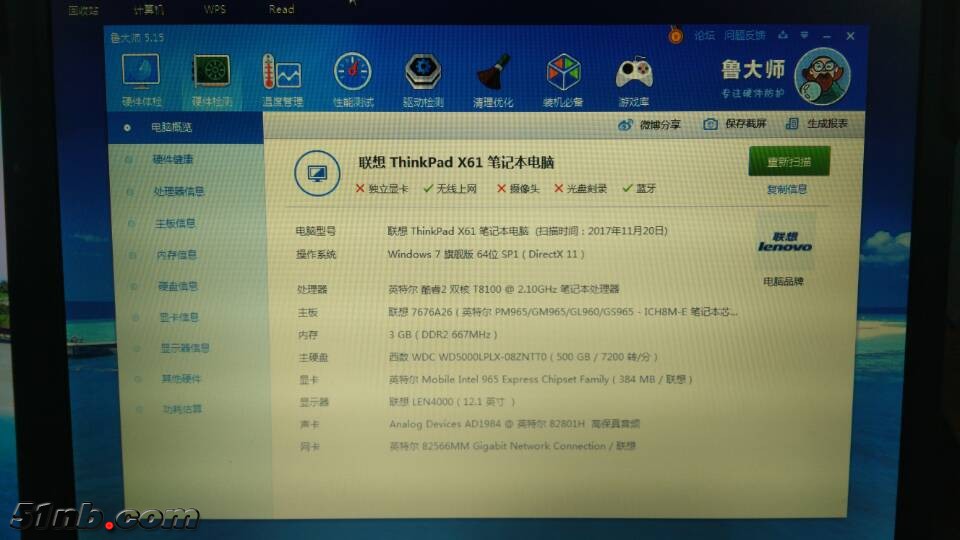This screenshot has width=960, height=540.
Task: Click the green 重新扫描 rescan button
Action: click(789, 162)
